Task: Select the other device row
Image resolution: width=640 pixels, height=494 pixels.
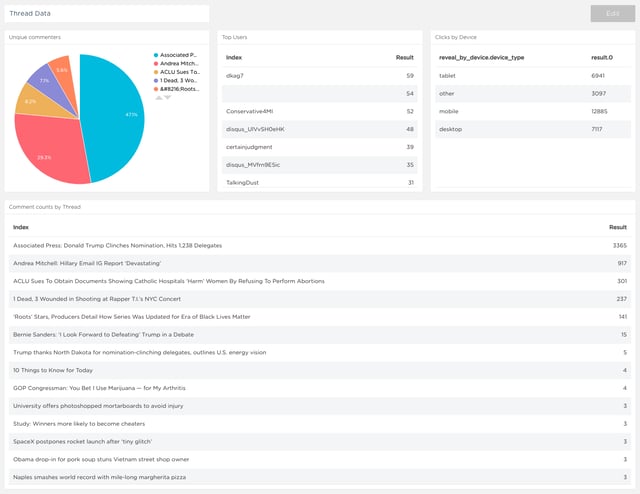Action: pyautogui.click(x=533, y=93)
